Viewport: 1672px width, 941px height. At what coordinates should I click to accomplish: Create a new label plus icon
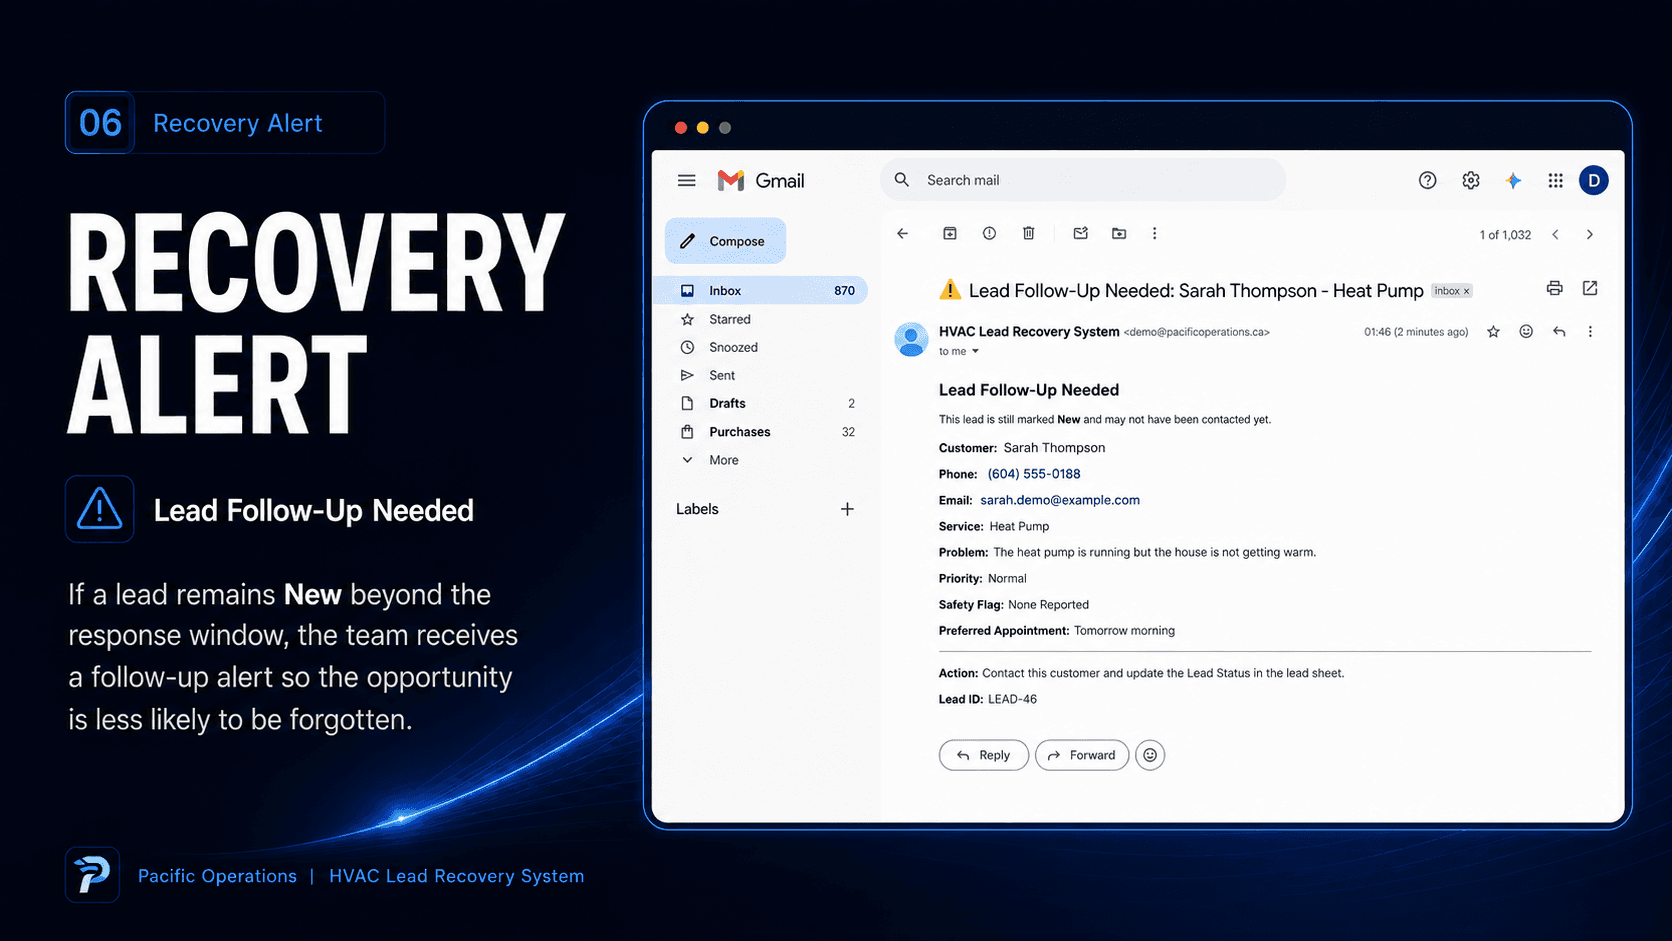847,509
